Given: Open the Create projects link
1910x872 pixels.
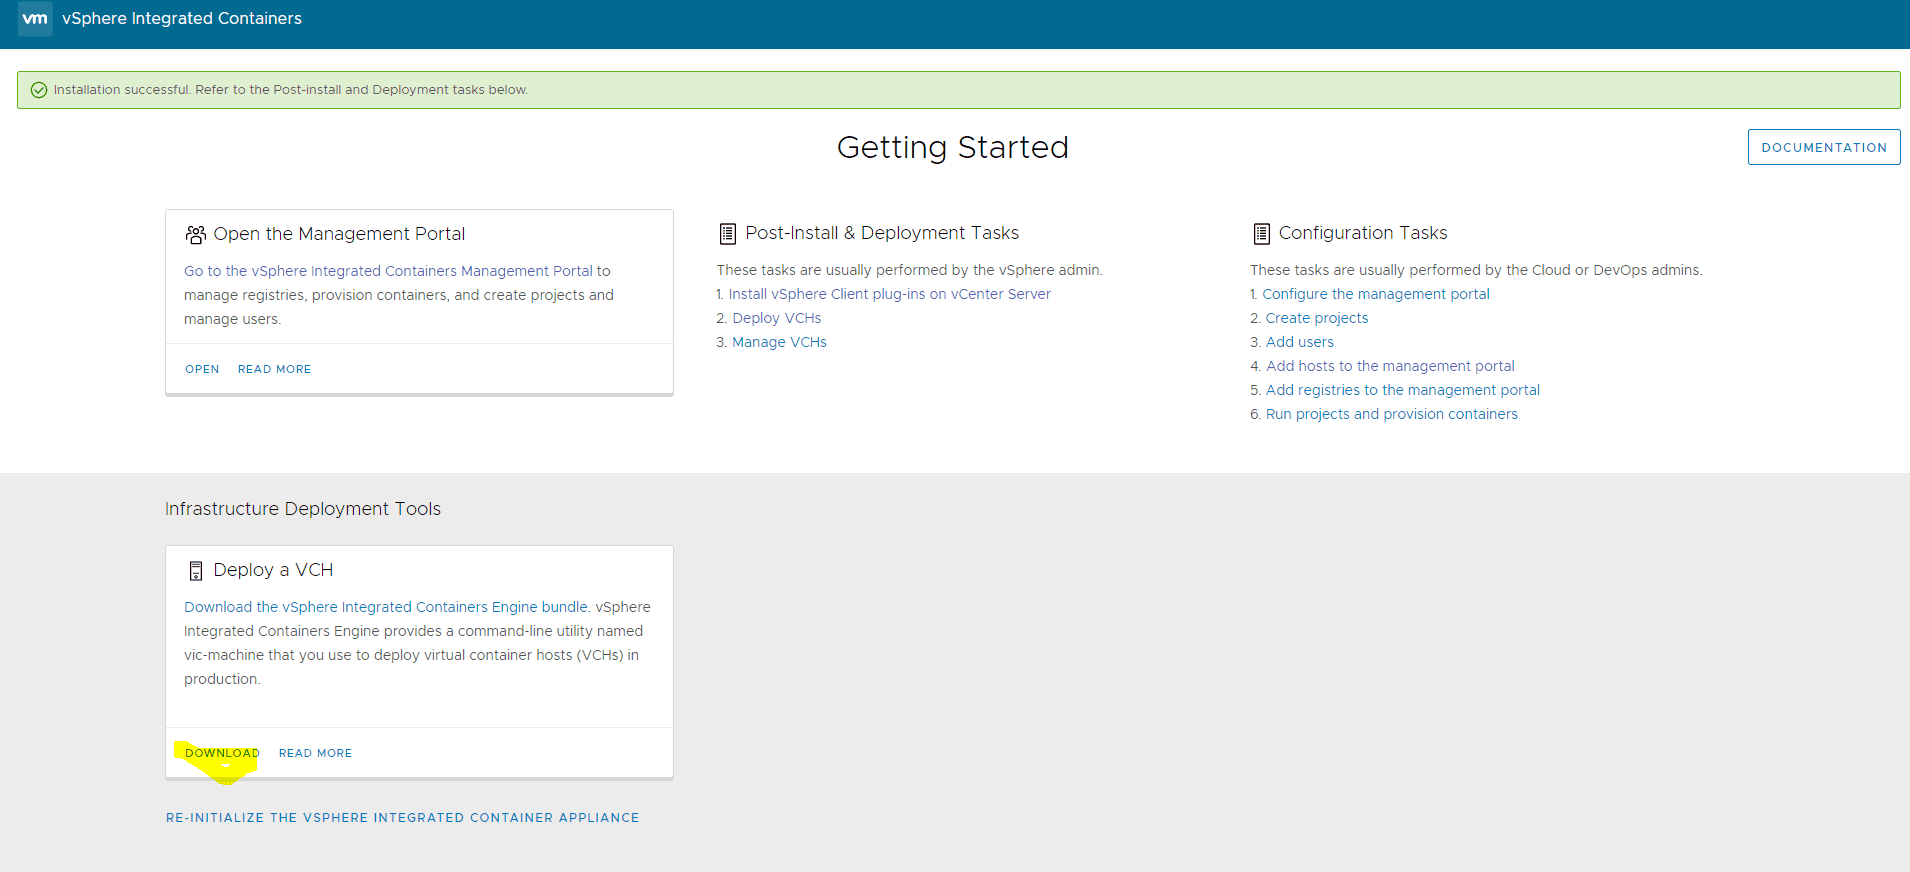Looking at the screenshot, I should tap(1316, 318).
